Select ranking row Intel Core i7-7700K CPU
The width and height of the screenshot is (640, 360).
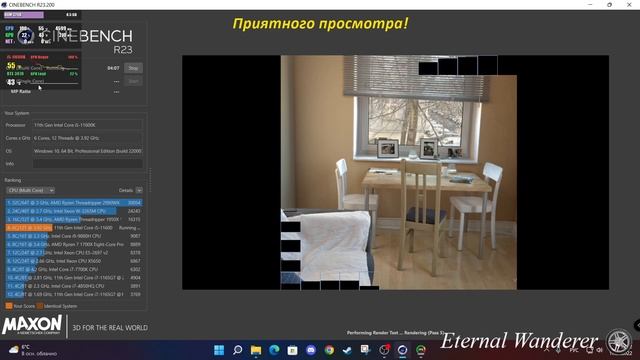click(74, 269)
